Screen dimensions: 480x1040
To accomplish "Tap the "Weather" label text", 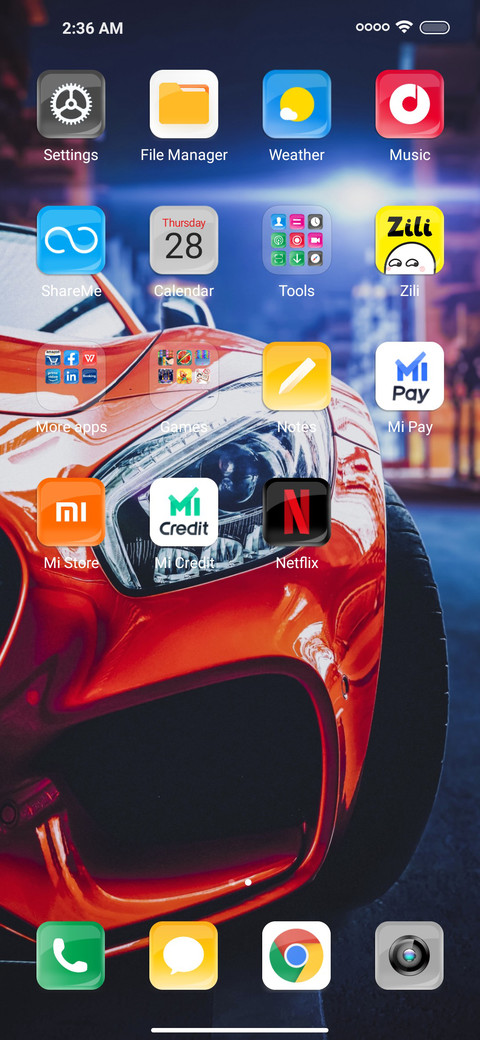I will [296, 155].
